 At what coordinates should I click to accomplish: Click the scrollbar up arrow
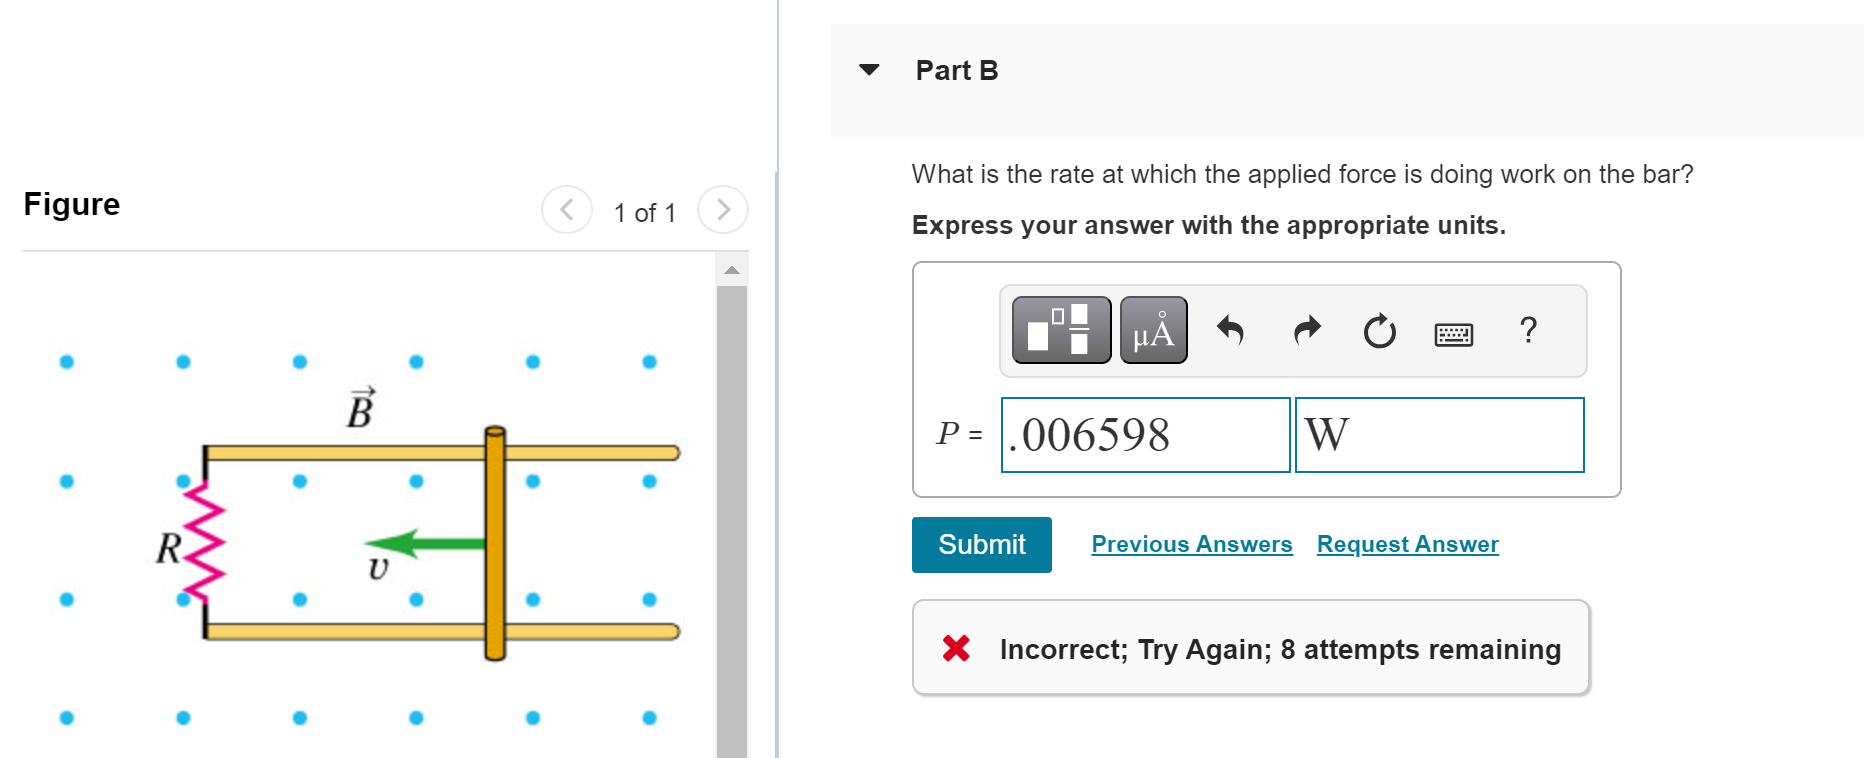(731, 268)
